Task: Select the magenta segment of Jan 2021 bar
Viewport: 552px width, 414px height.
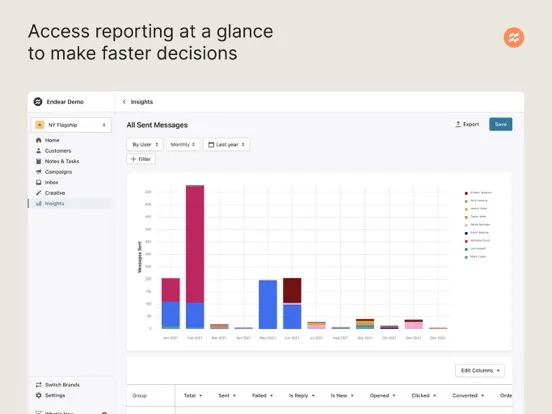Action: pyautogui.click(x=171, y=290)
